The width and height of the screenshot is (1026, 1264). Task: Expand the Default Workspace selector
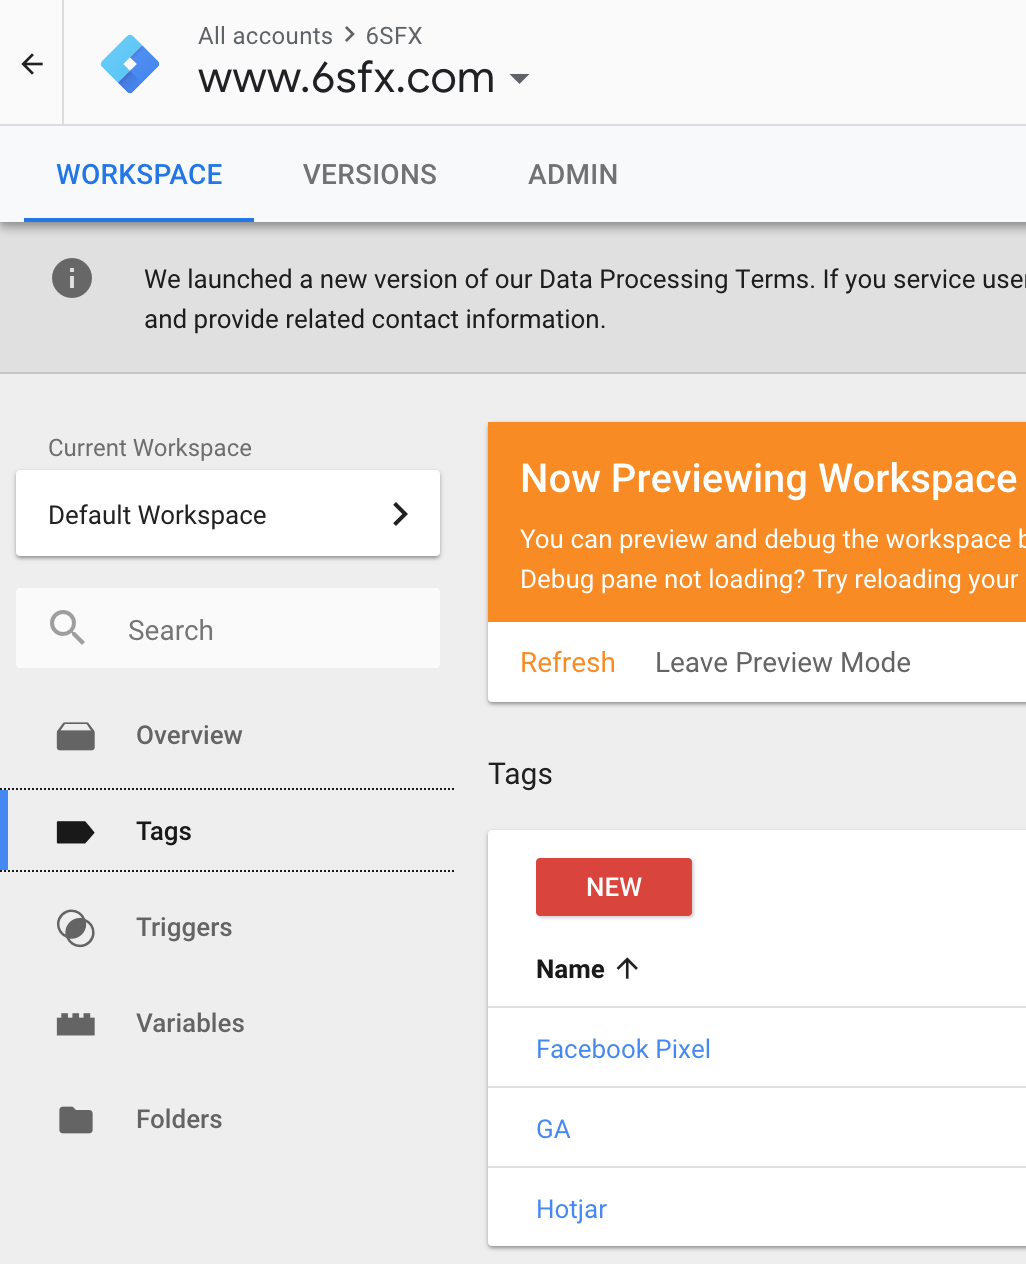(228, 514)
